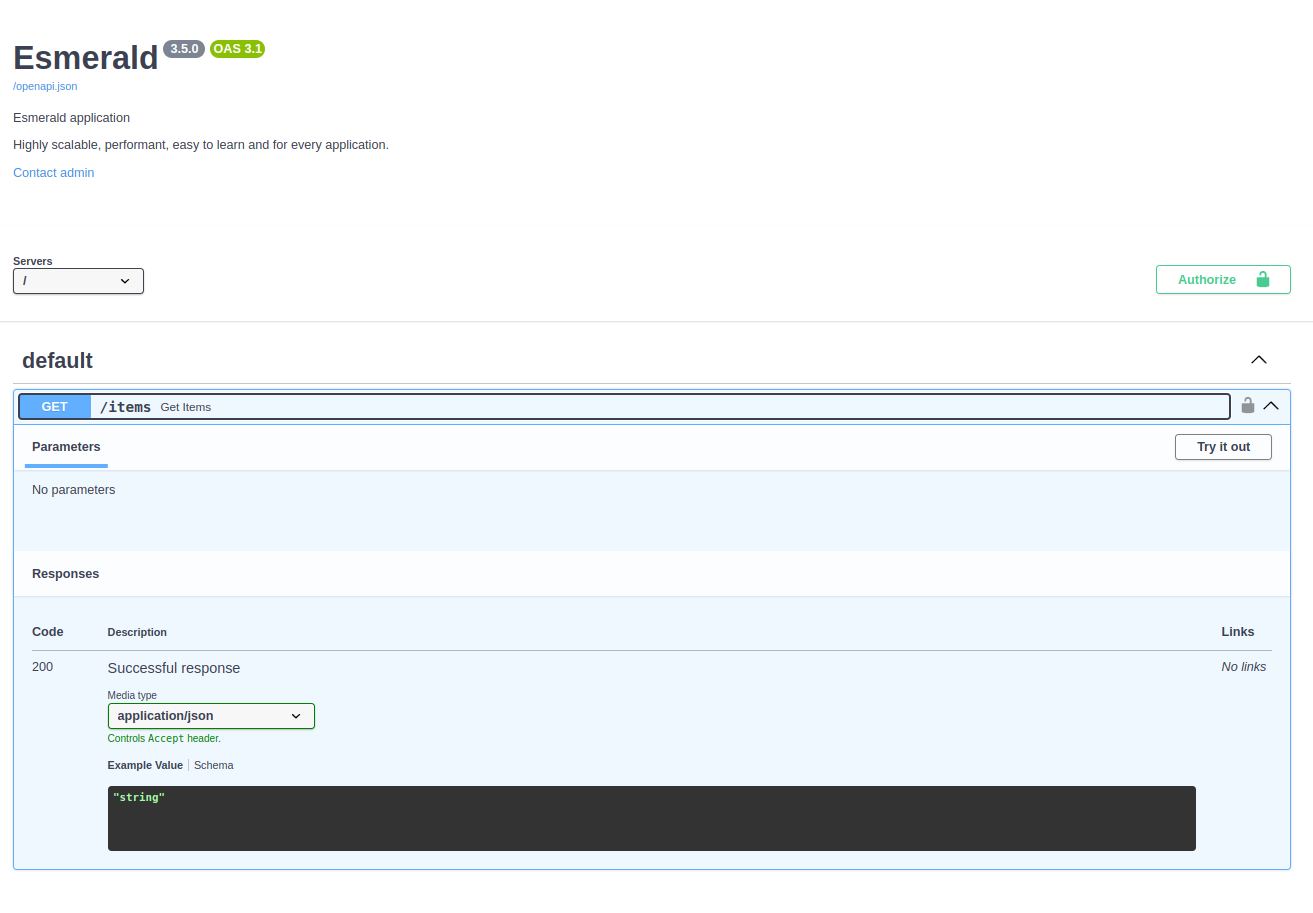Click the Responses heading

pyautogui.click(x=66, y=574)
